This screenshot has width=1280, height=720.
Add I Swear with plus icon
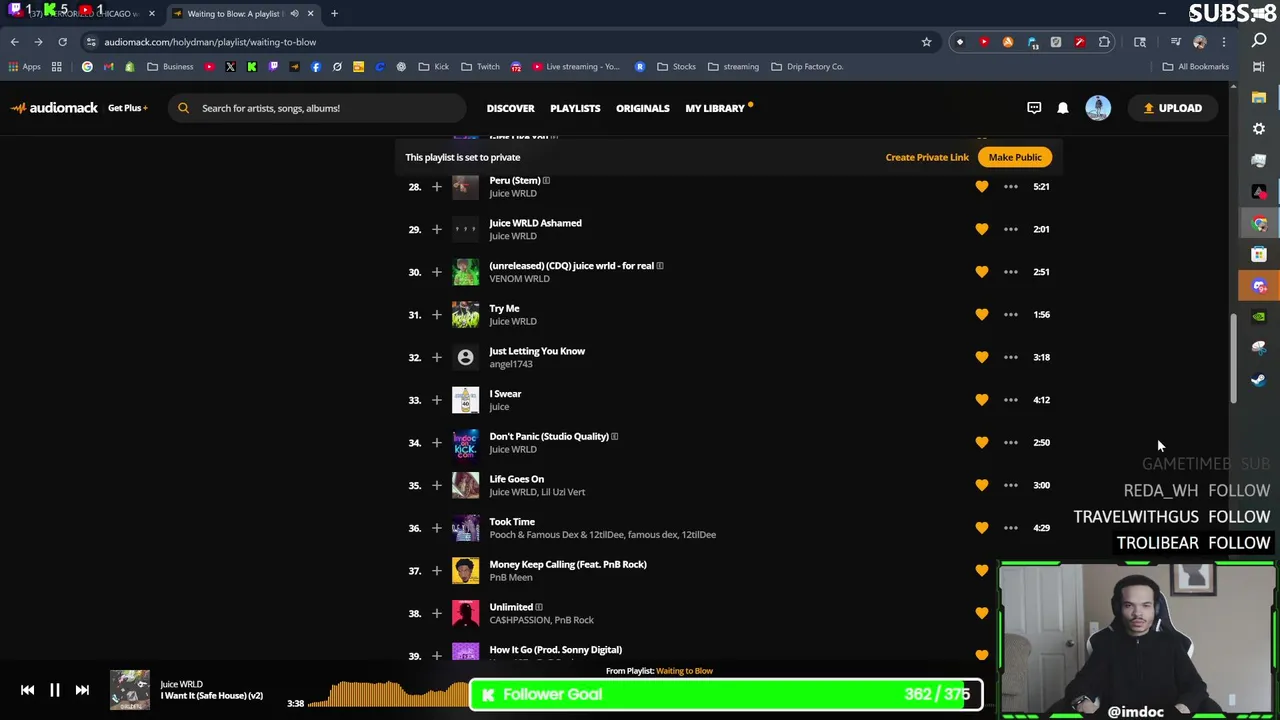pos(436,400)
